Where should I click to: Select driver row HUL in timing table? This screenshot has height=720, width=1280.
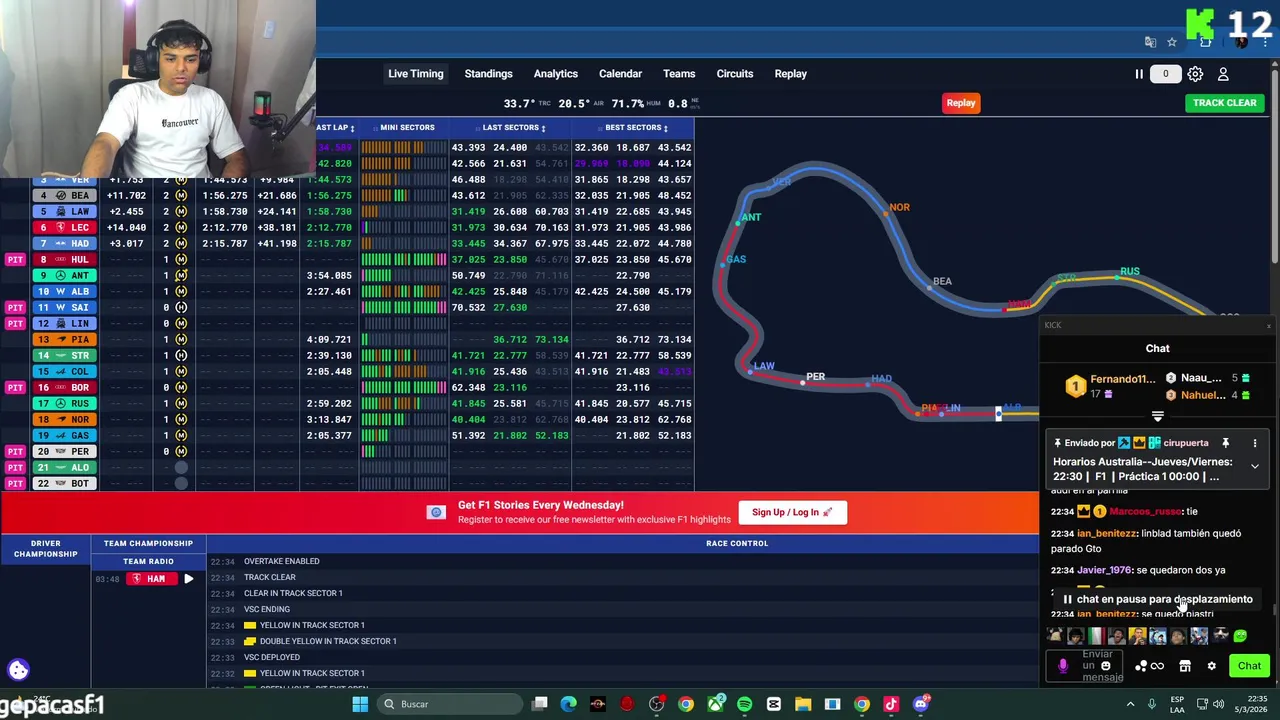pyautogui.click(x=347, y=260)
